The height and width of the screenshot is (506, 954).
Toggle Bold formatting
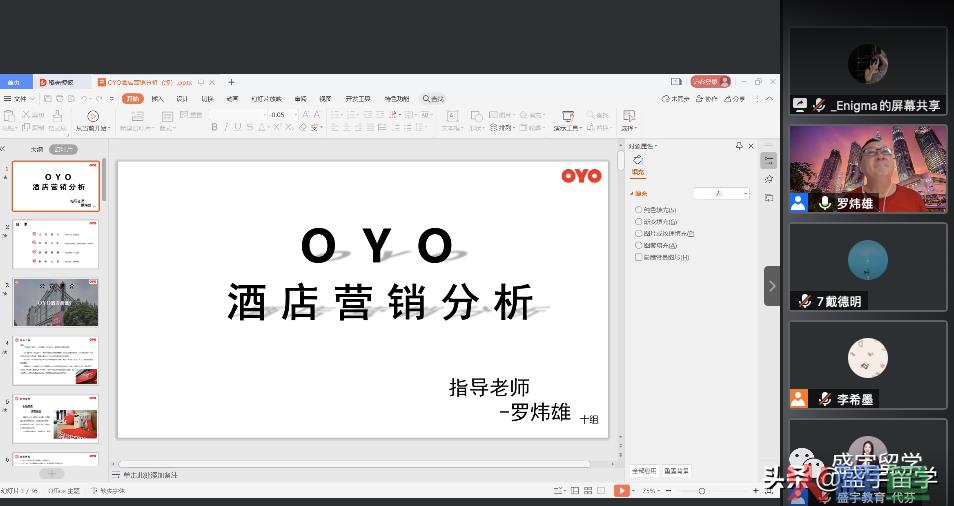coord(214,127)
